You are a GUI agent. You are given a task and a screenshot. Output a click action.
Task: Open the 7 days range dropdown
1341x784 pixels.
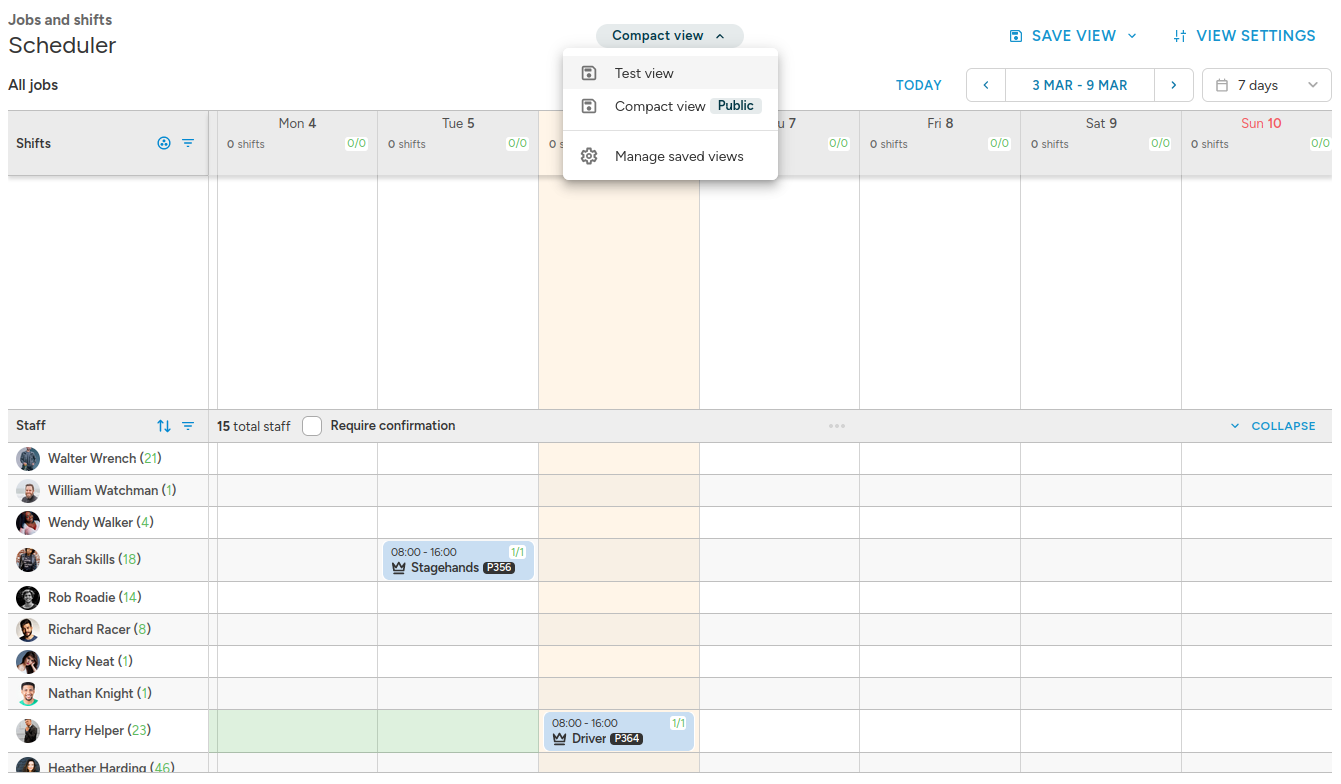pyautogui.click(x=1266, y=85)
